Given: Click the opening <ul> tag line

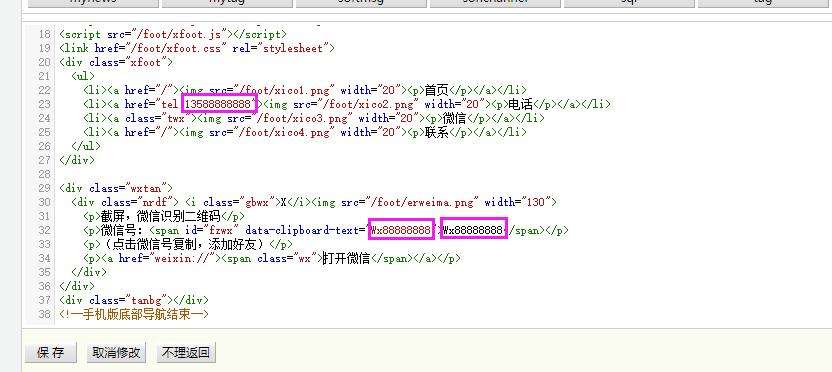Looking at the screenshot, I should click(83, 76).
